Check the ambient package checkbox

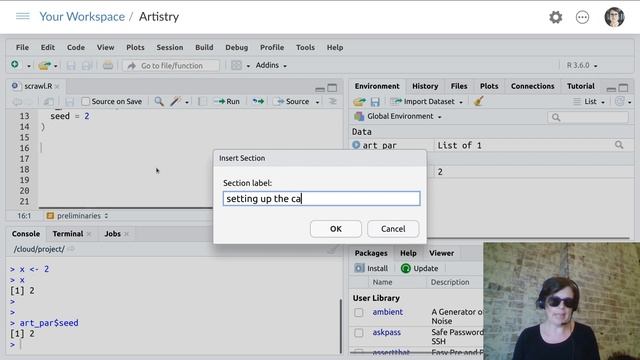coord(358,312)
